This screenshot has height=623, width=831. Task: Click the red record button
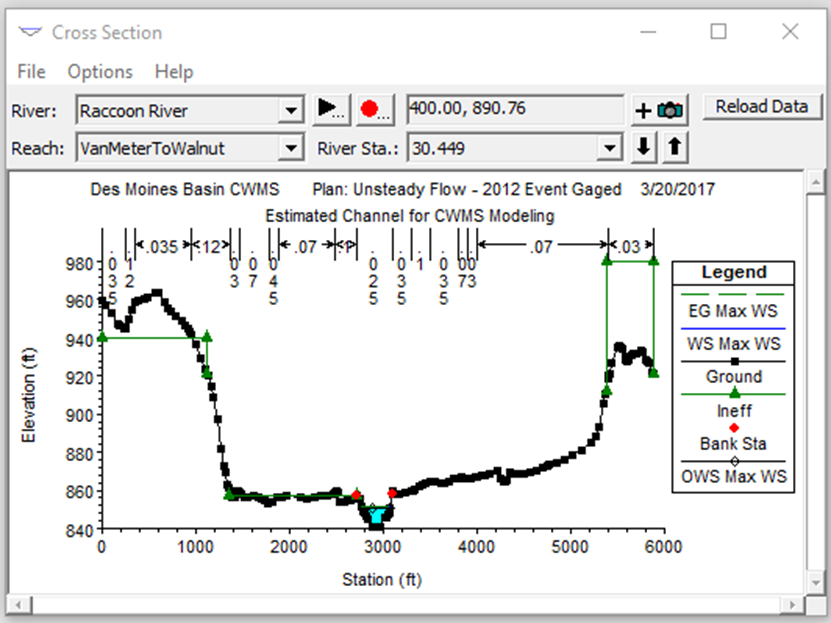coord(375,110)
